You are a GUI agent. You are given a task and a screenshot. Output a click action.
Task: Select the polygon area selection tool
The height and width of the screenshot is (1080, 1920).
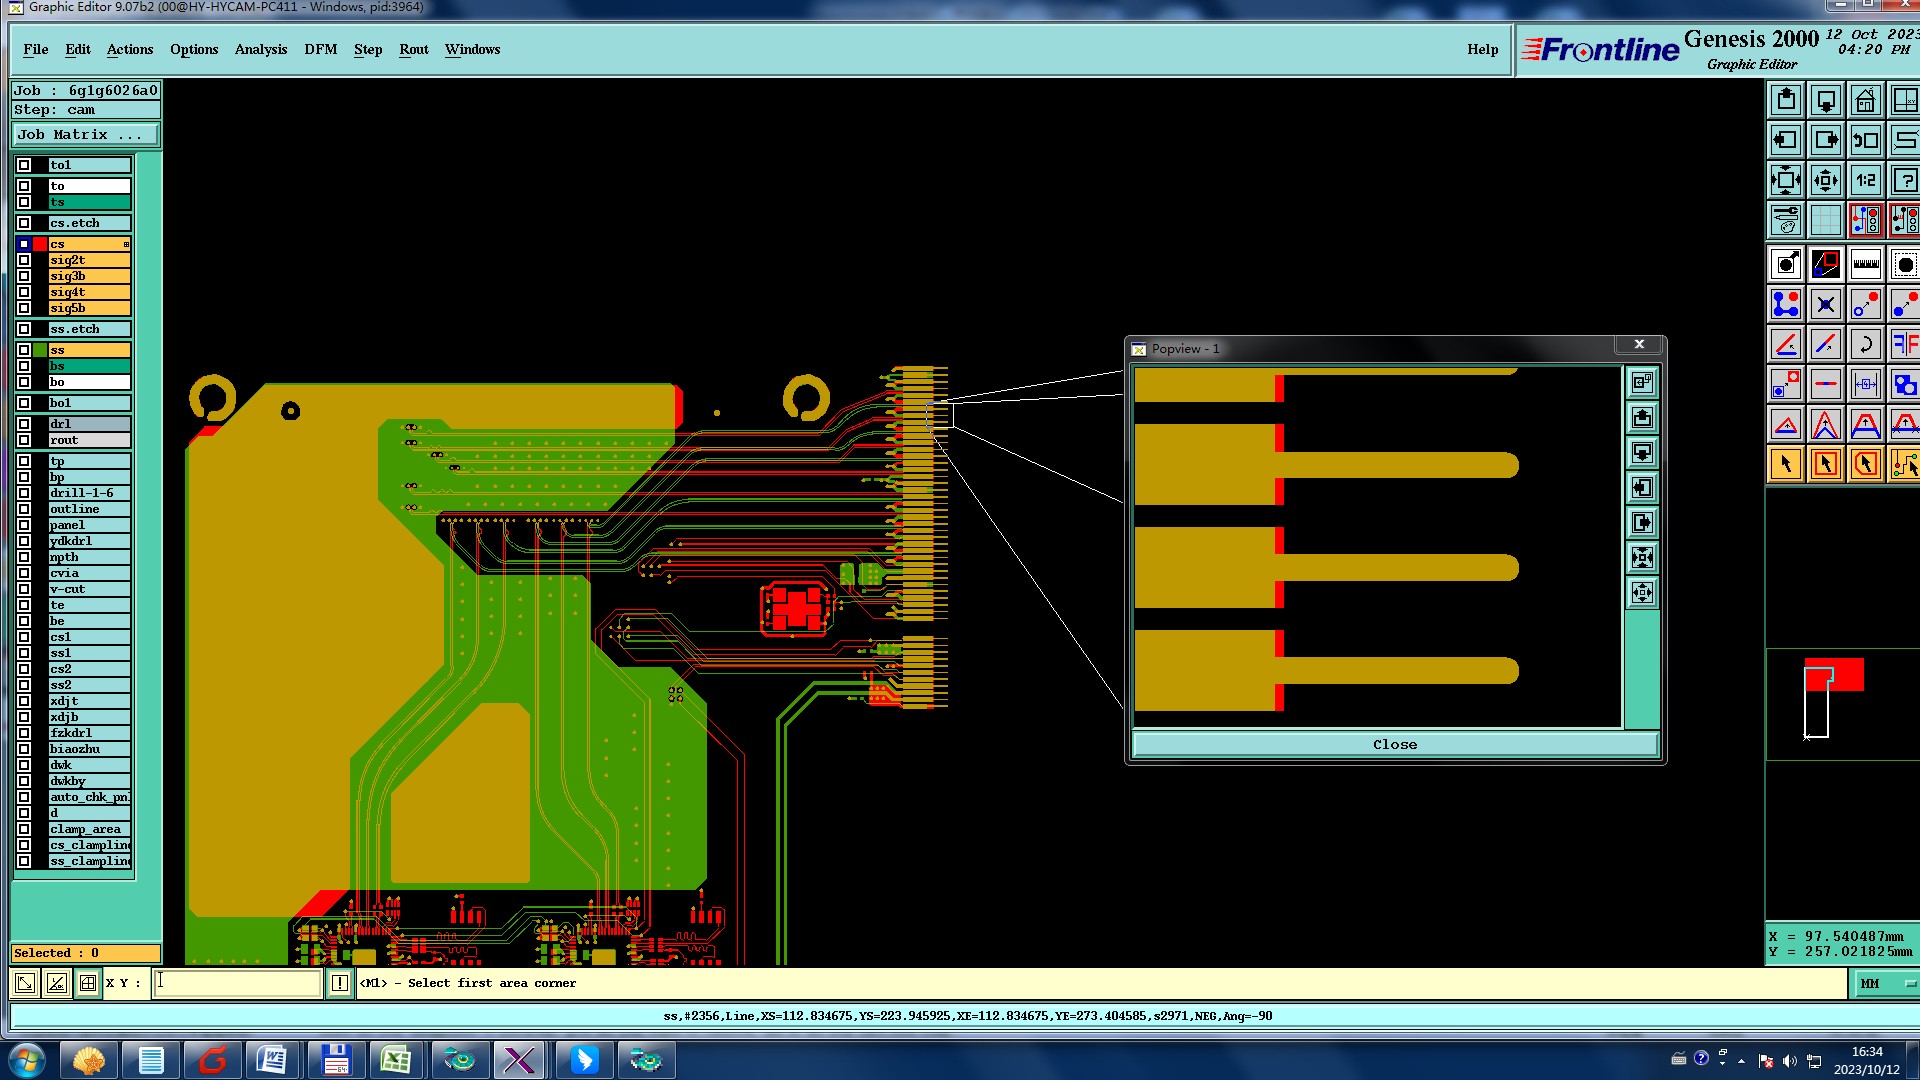pyautogui.click(x=1865, y=464)
